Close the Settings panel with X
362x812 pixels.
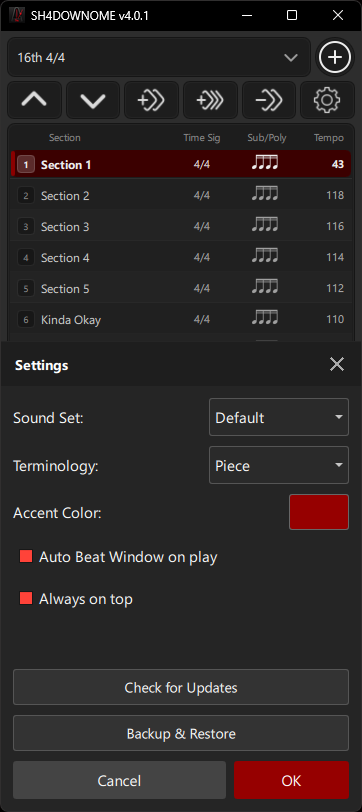[337, 365]
